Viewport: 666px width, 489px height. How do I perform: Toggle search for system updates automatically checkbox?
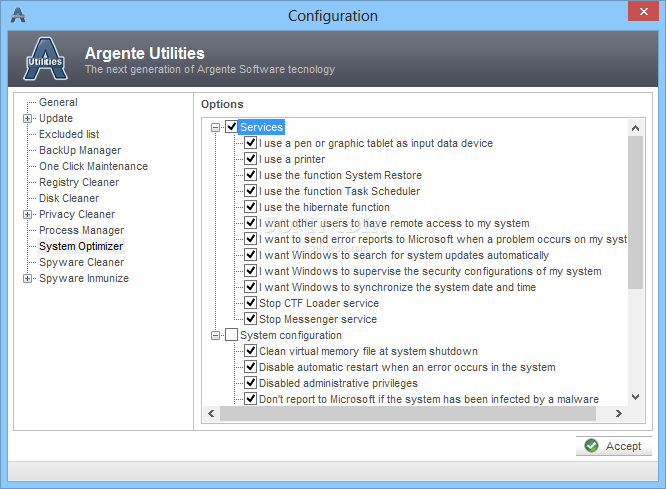(x=251, y=255)
